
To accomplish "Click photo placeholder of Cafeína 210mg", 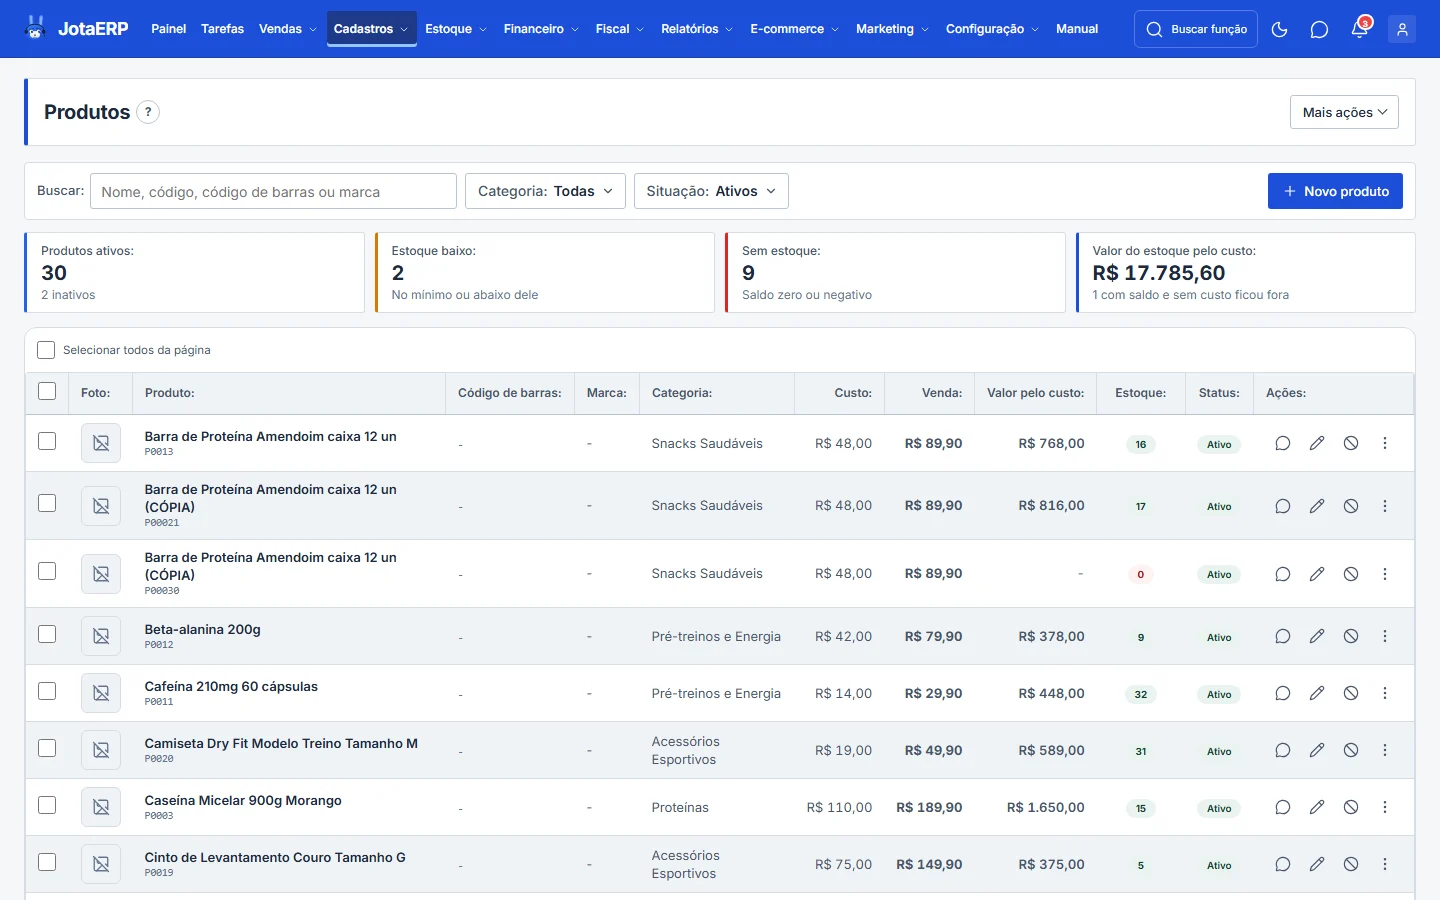I will coord(101,693).
